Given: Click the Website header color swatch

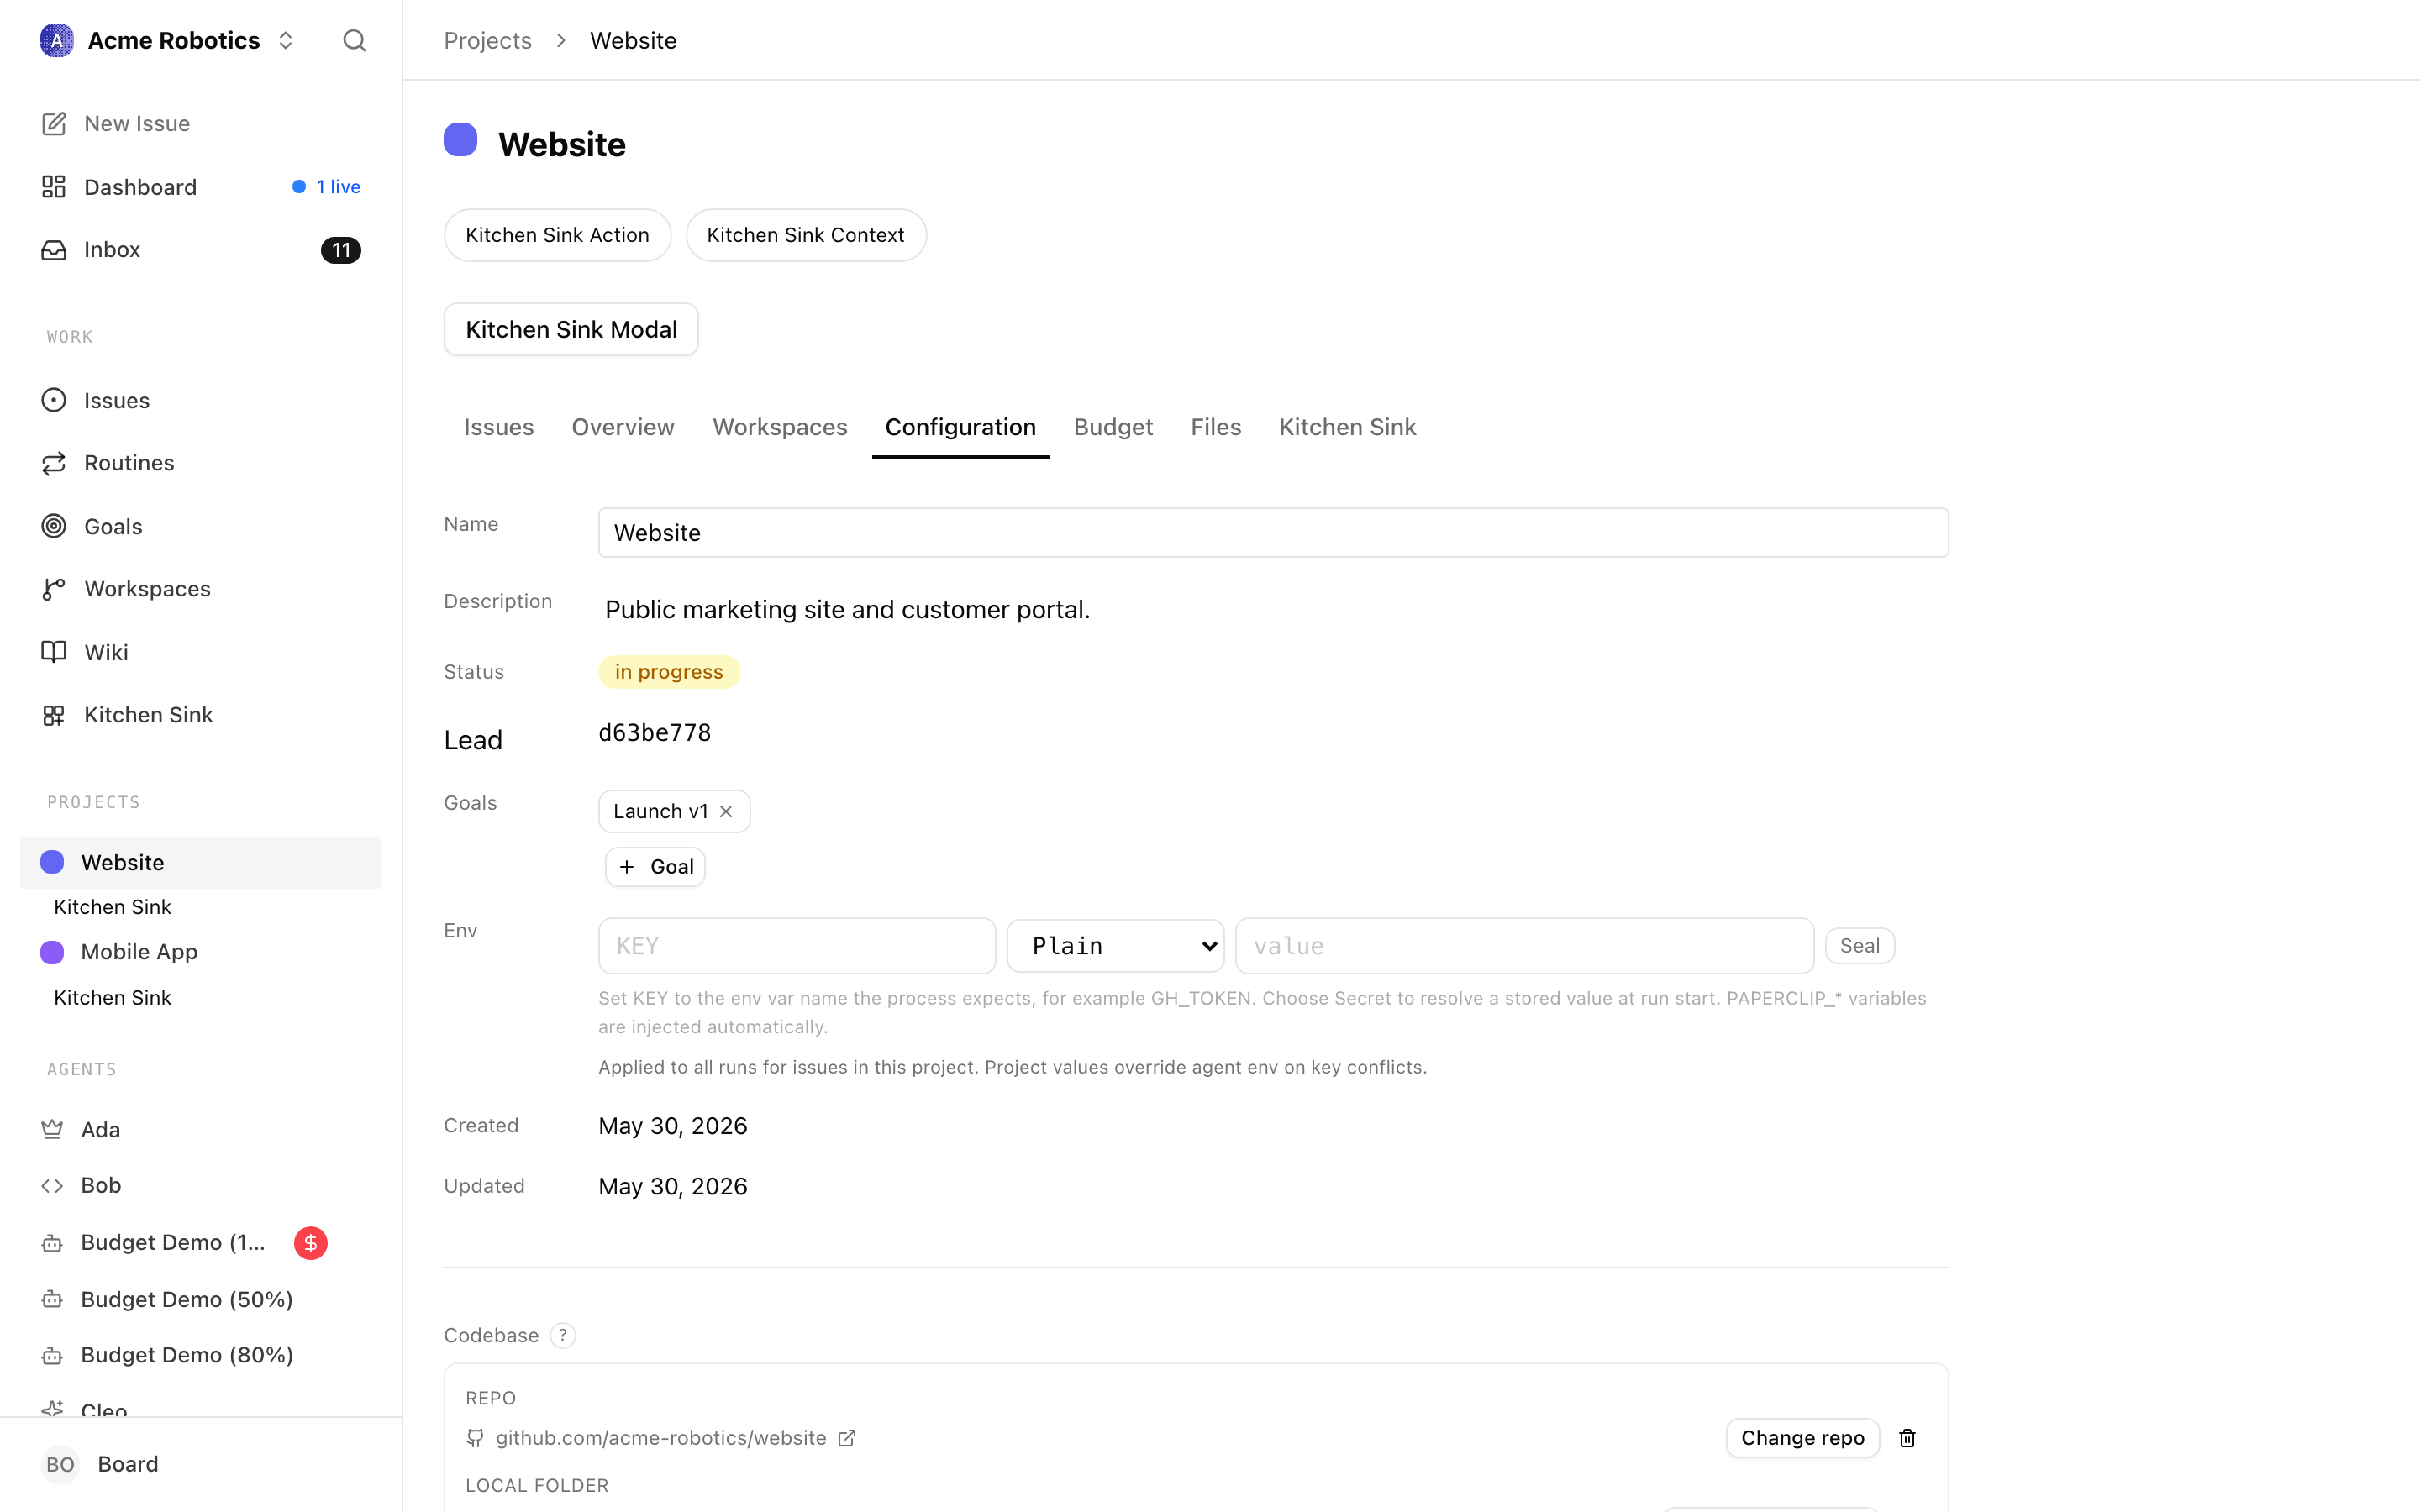Looking at the screenshot, I should (460, 140).
